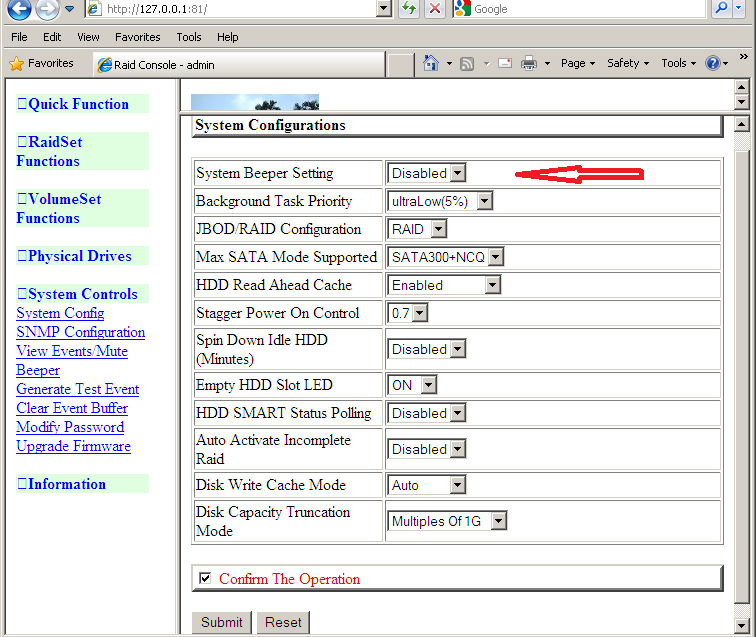Viewport: 756px width, 637px height.
Task: Open the HDD SMART Status Polling dropdown
Action: pyautogui.click(x=427, y=413)
